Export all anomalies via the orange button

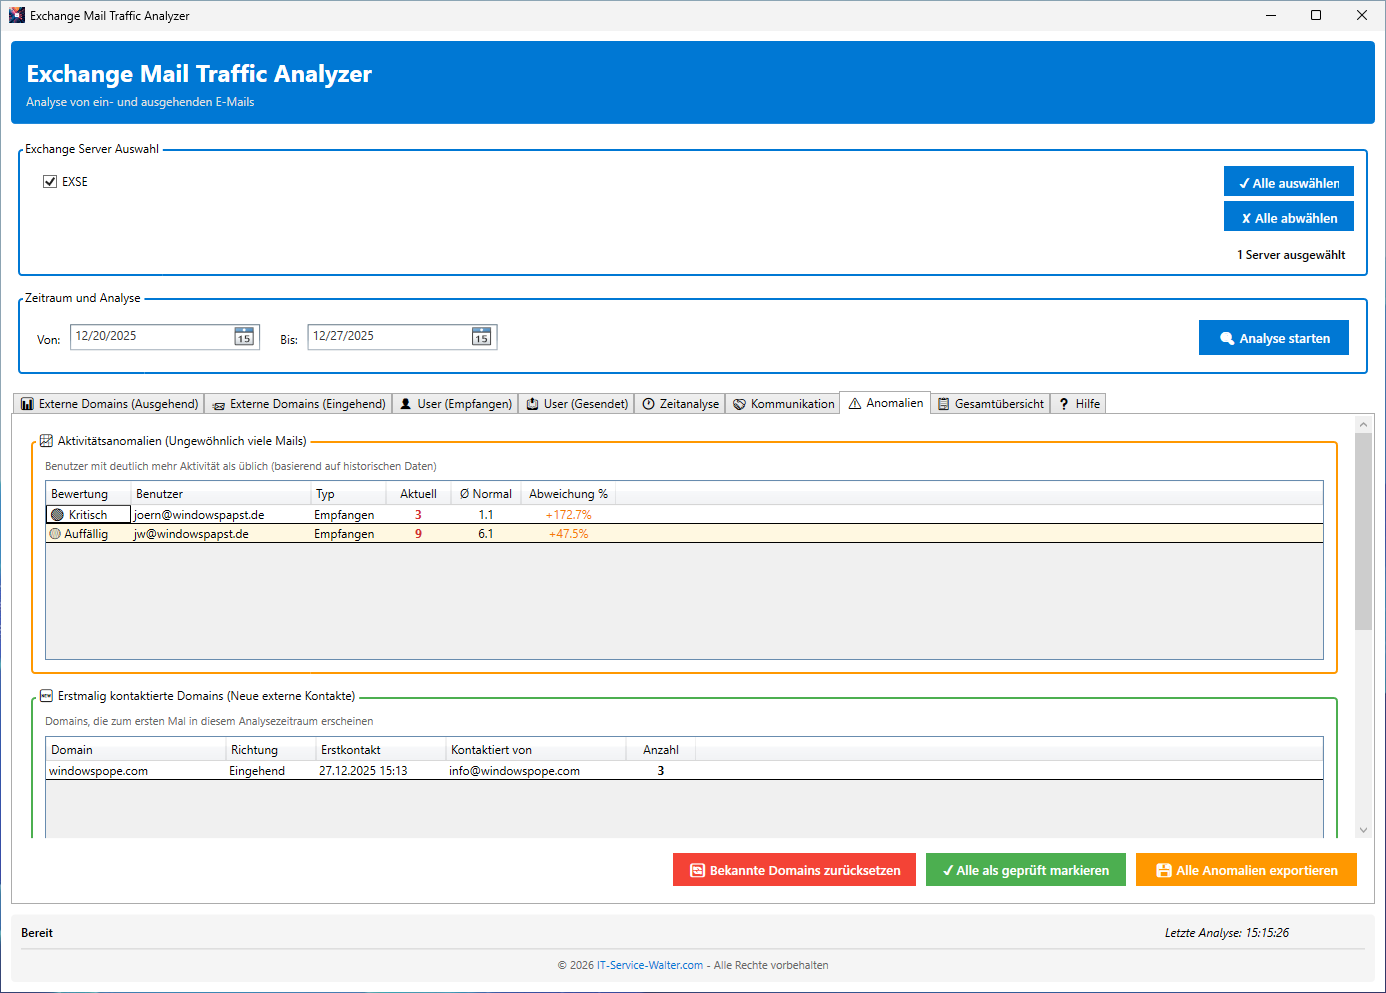pos(1245,870)
